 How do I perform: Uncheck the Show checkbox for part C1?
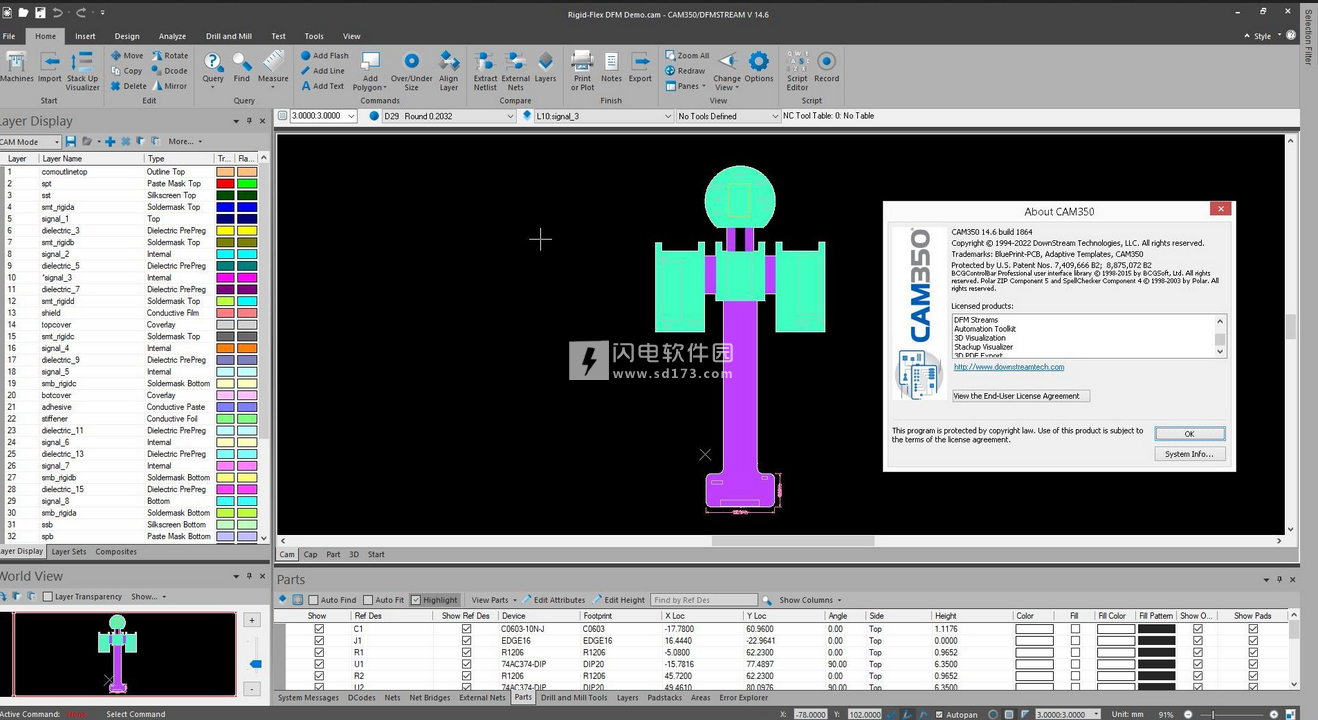point(319,629)
